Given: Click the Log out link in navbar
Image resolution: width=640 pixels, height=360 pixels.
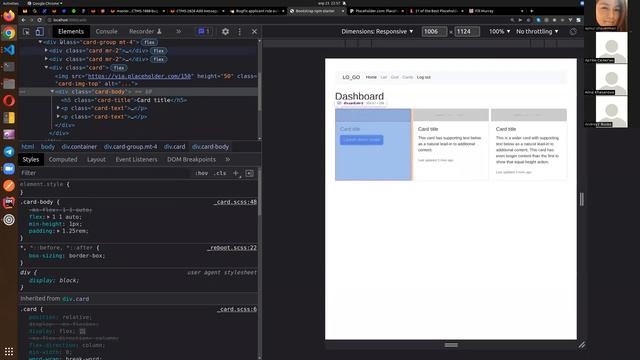Looking at the screenshot, I should tap(424, 77).
